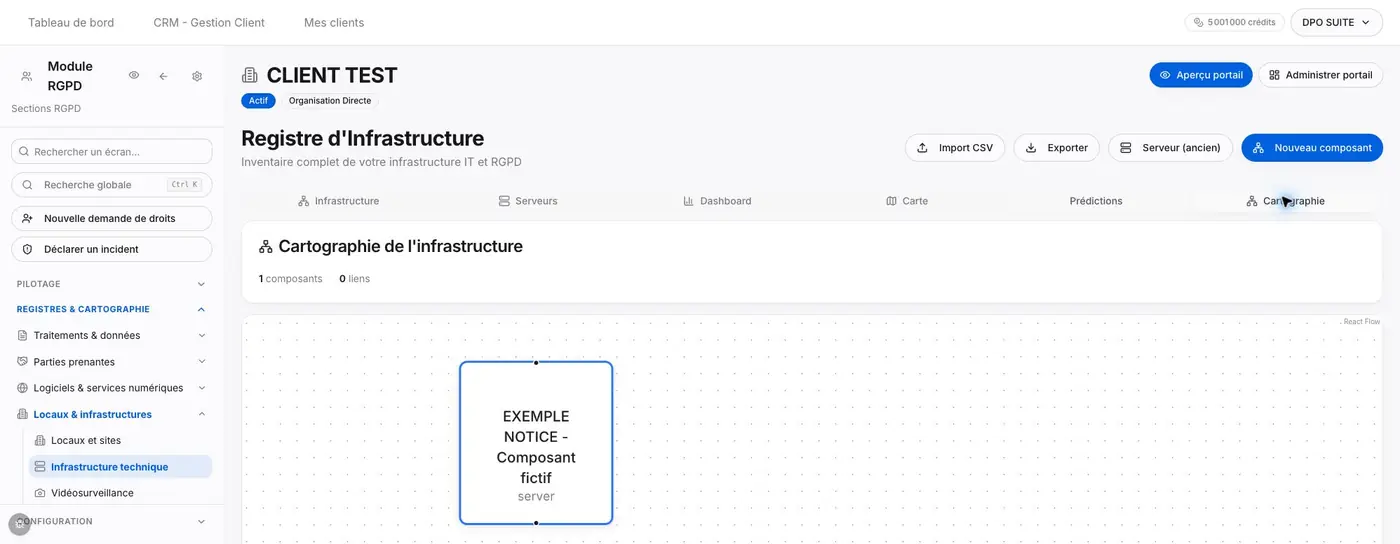1400x544 pixels.
Task: Click Aperçu portail button
Action: click(1200, 75)
